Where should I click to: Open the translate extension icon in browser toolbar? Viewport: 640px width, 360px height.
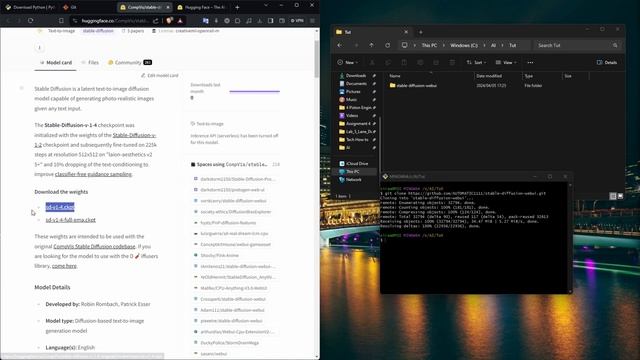[x=206, y=20]
